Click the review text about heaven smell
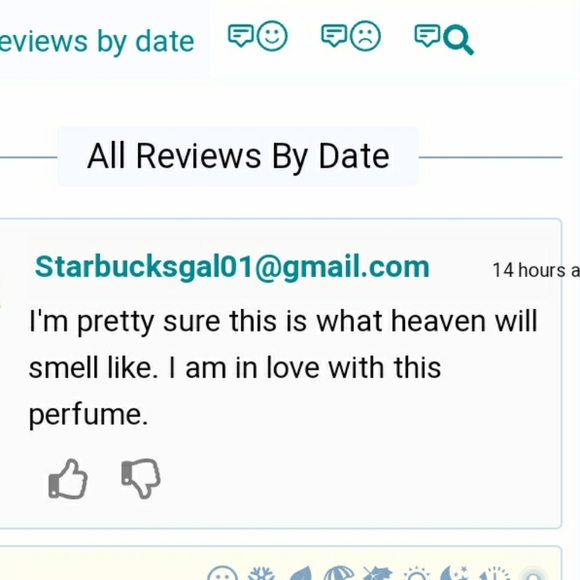The image size is (580, 580). (x=283, y=368)
